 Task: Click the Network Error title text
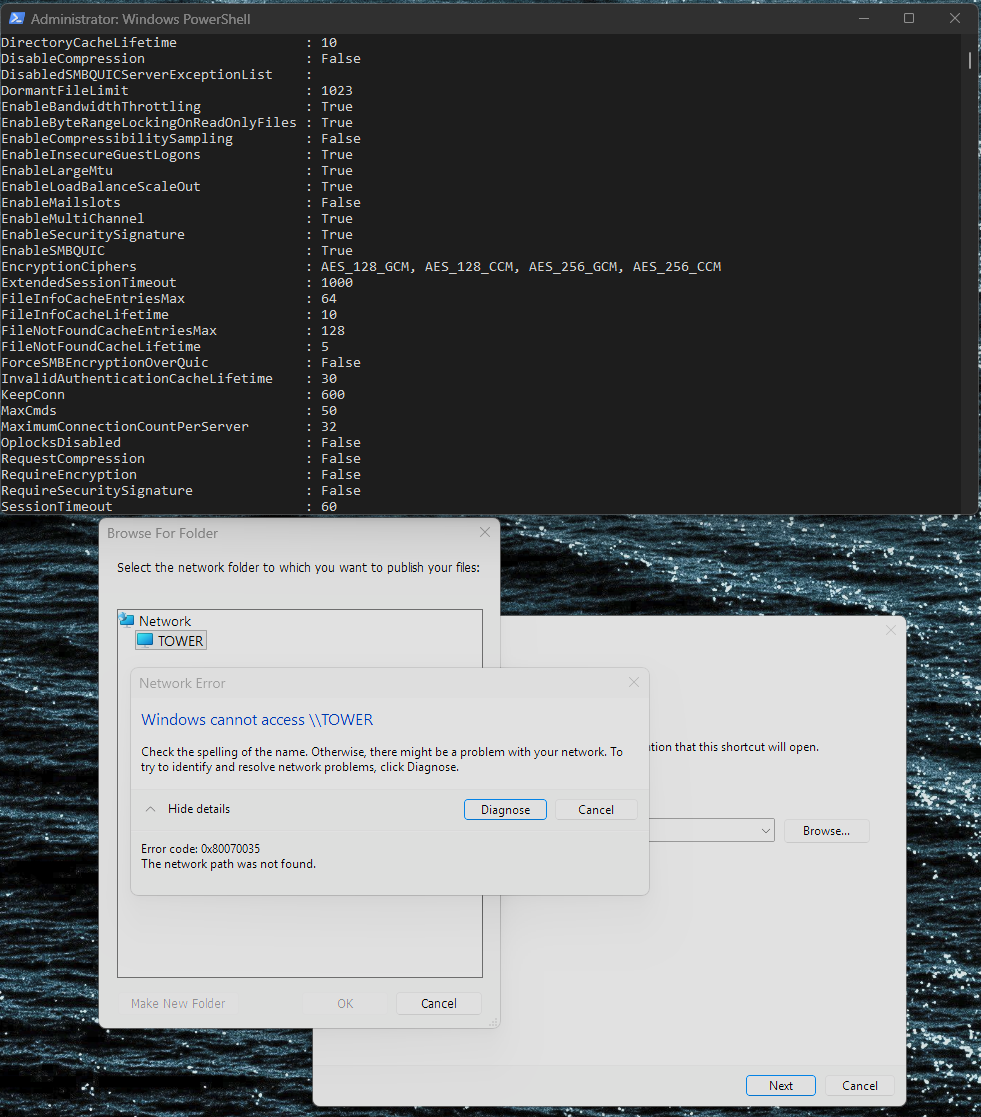pos(182,683)
